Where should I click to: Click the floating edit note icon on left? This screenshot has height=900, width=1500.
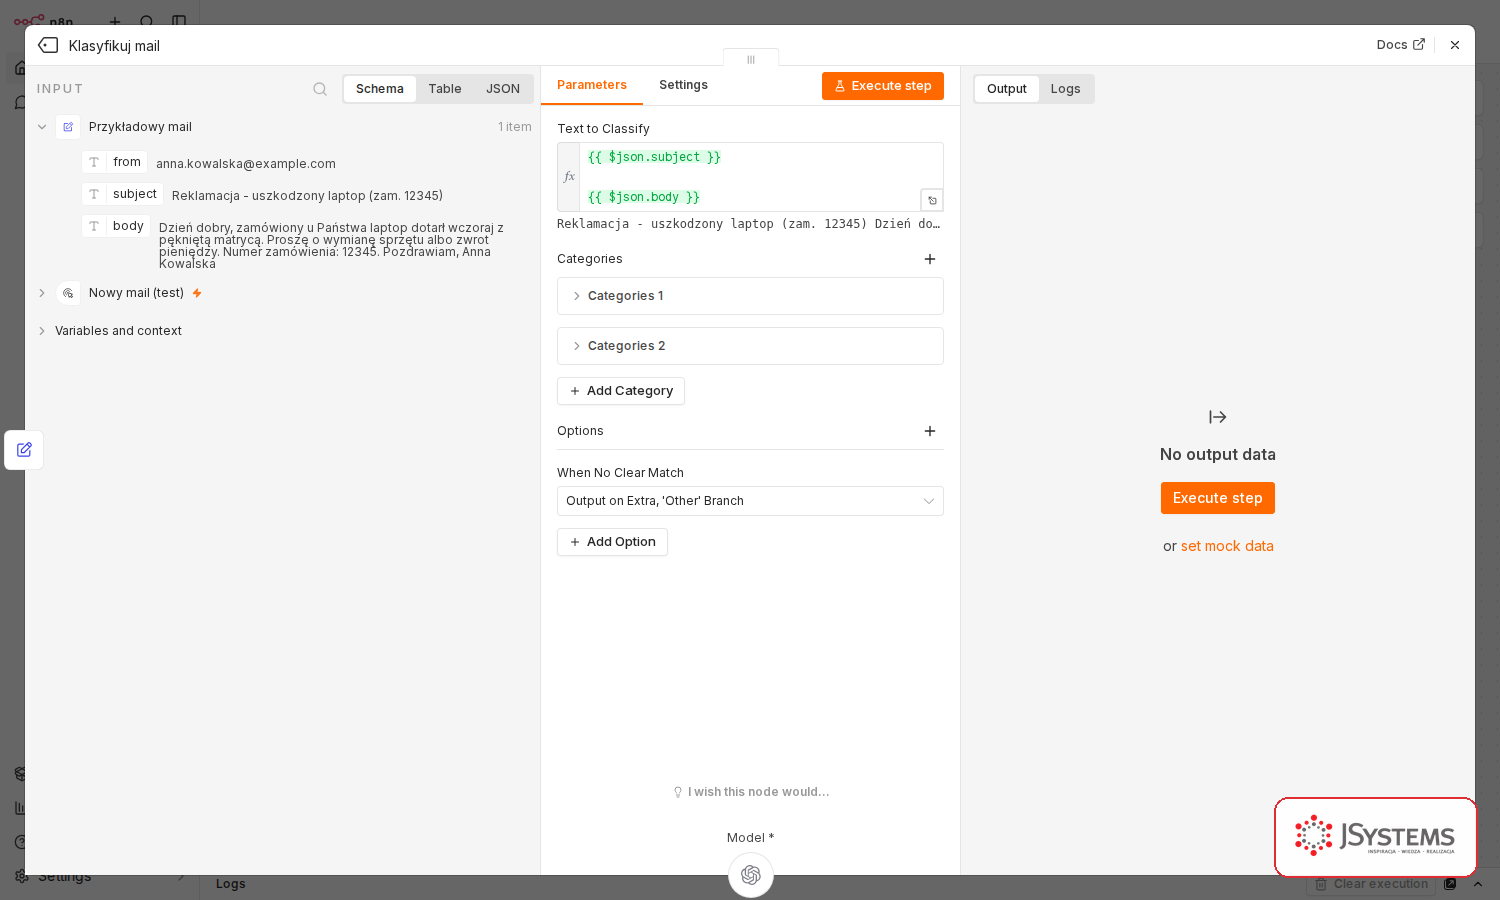click(x=24, y=450)
